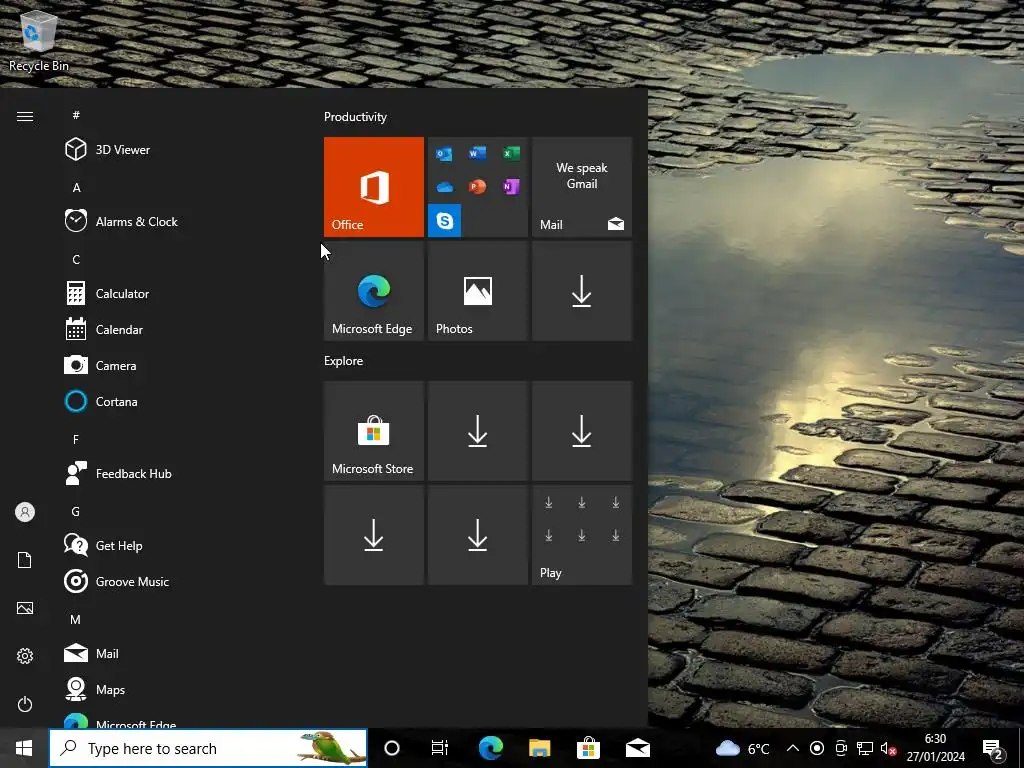Click the 'G' letter header
Viewport: 1024px width, 768px height.
76,511
